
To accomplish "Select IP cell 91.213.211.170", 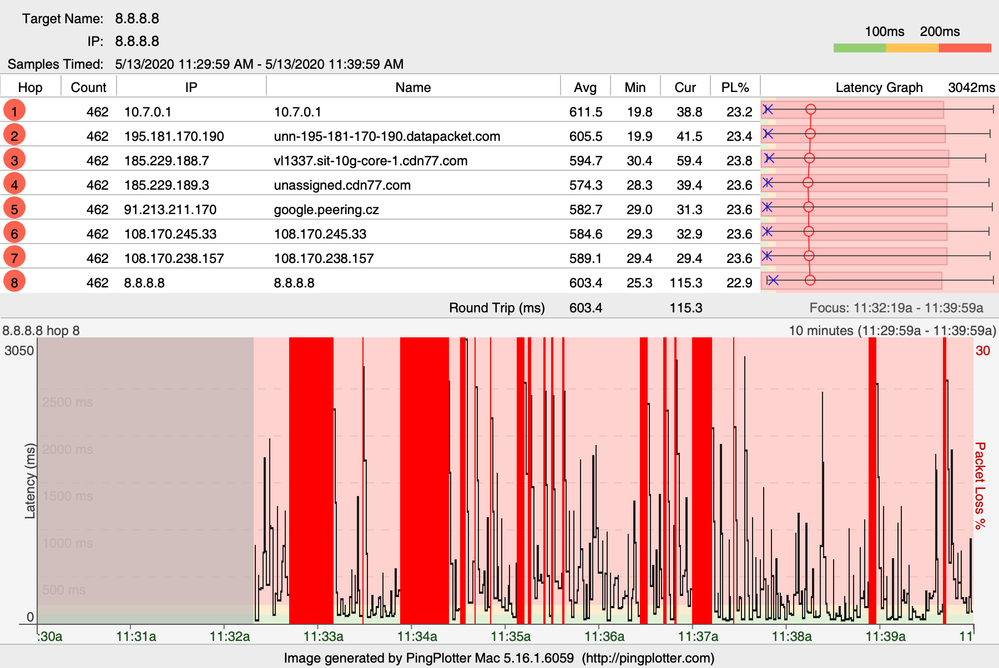I will point(170,209).
